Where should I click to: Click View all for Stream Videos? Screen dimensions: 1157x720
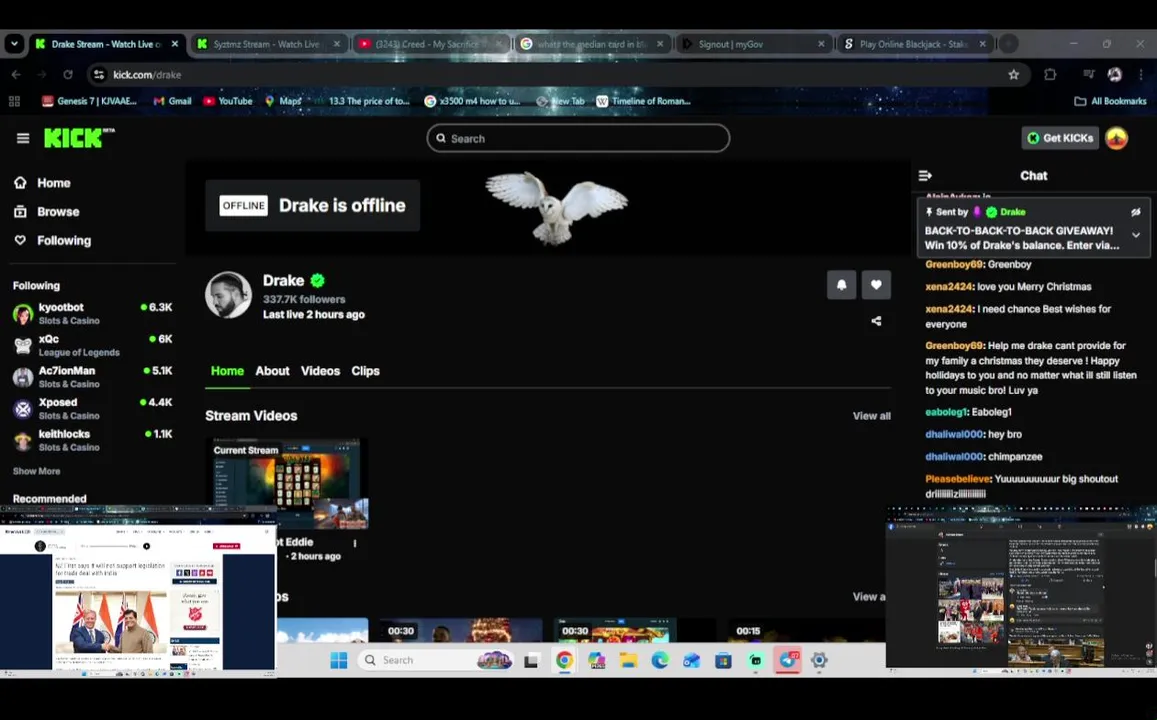point(871,416)
